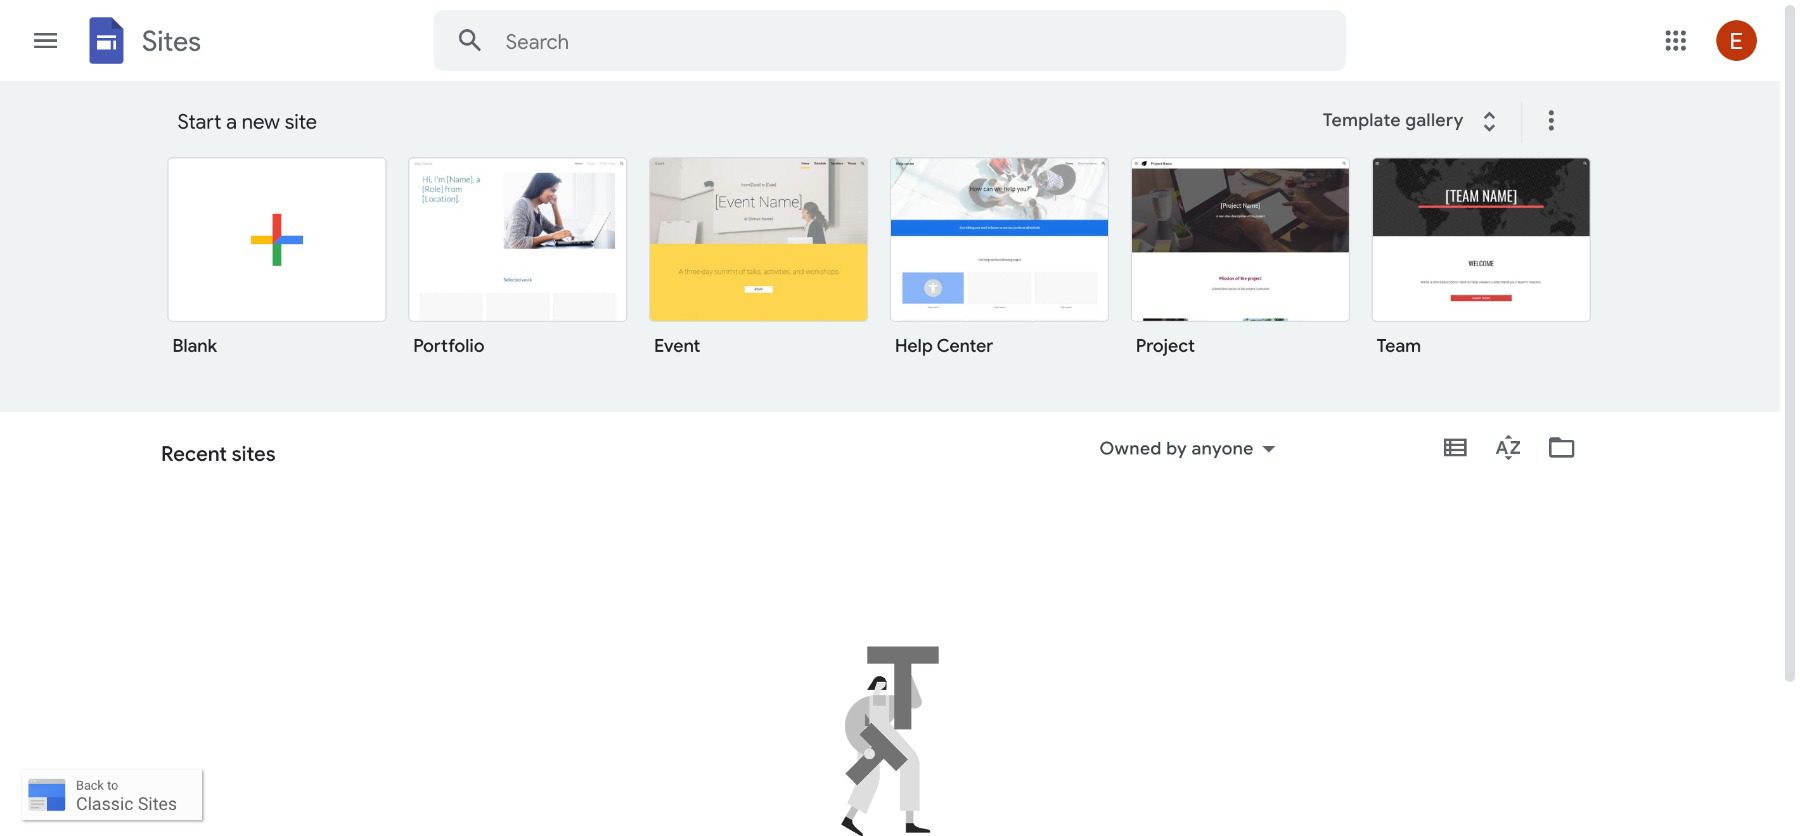This screenshot has height=836, width=1800.
Task: Open the three-dot more options menu
Action: (x=1551, y=121)
